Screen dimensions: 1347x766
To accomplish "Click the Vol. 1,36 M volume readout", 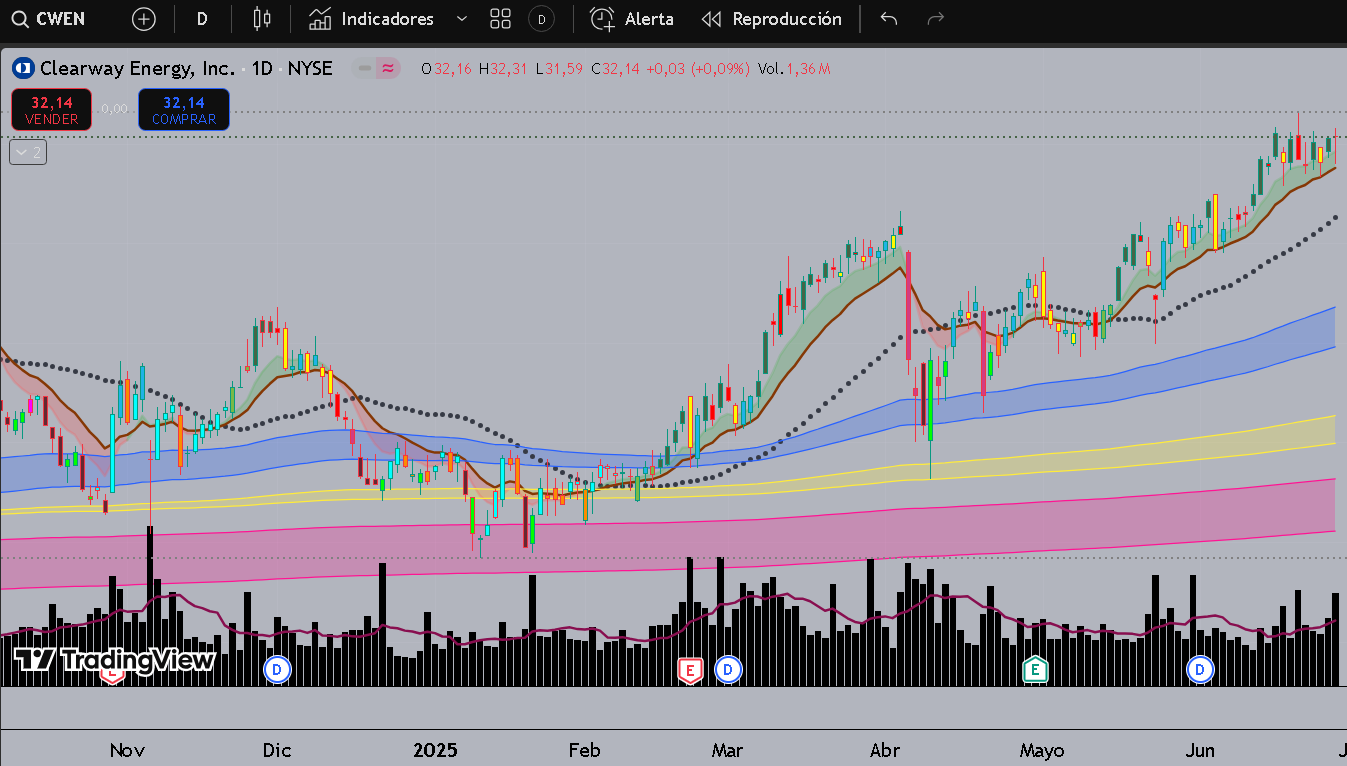I will tap(794, 69).
